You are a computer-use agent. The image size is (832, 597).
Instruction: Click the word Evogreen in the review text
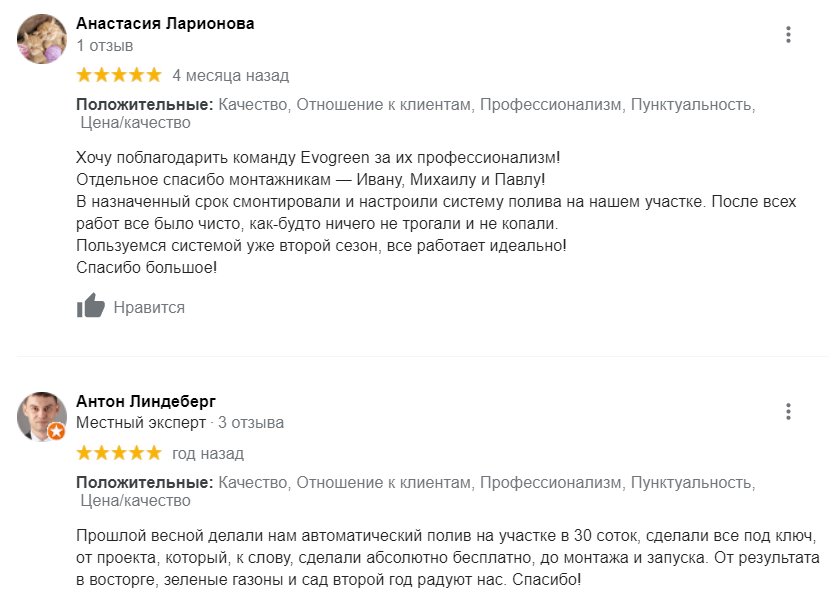coord(335,158)
